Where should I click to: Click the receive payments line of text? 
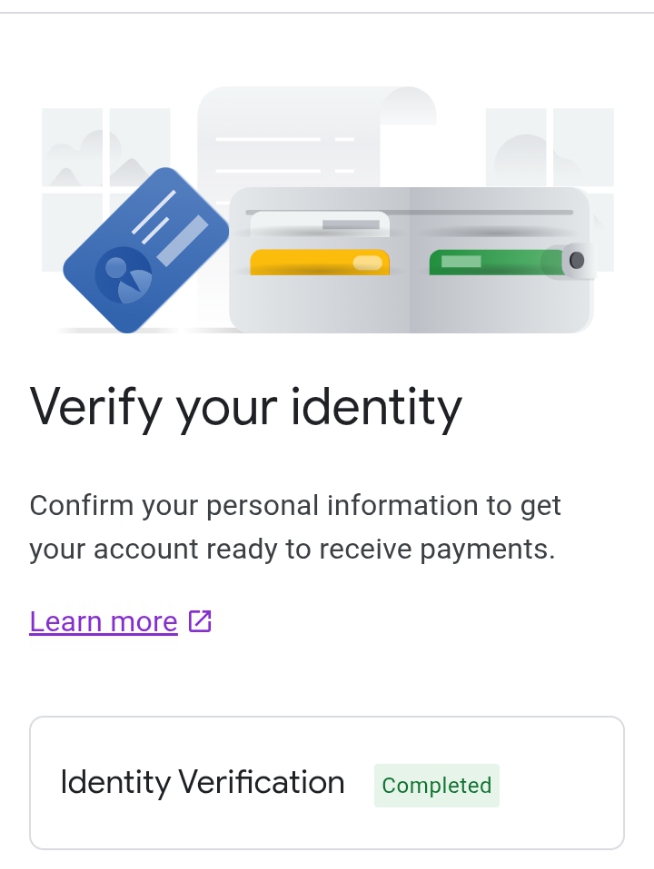[x=291, y=550]
